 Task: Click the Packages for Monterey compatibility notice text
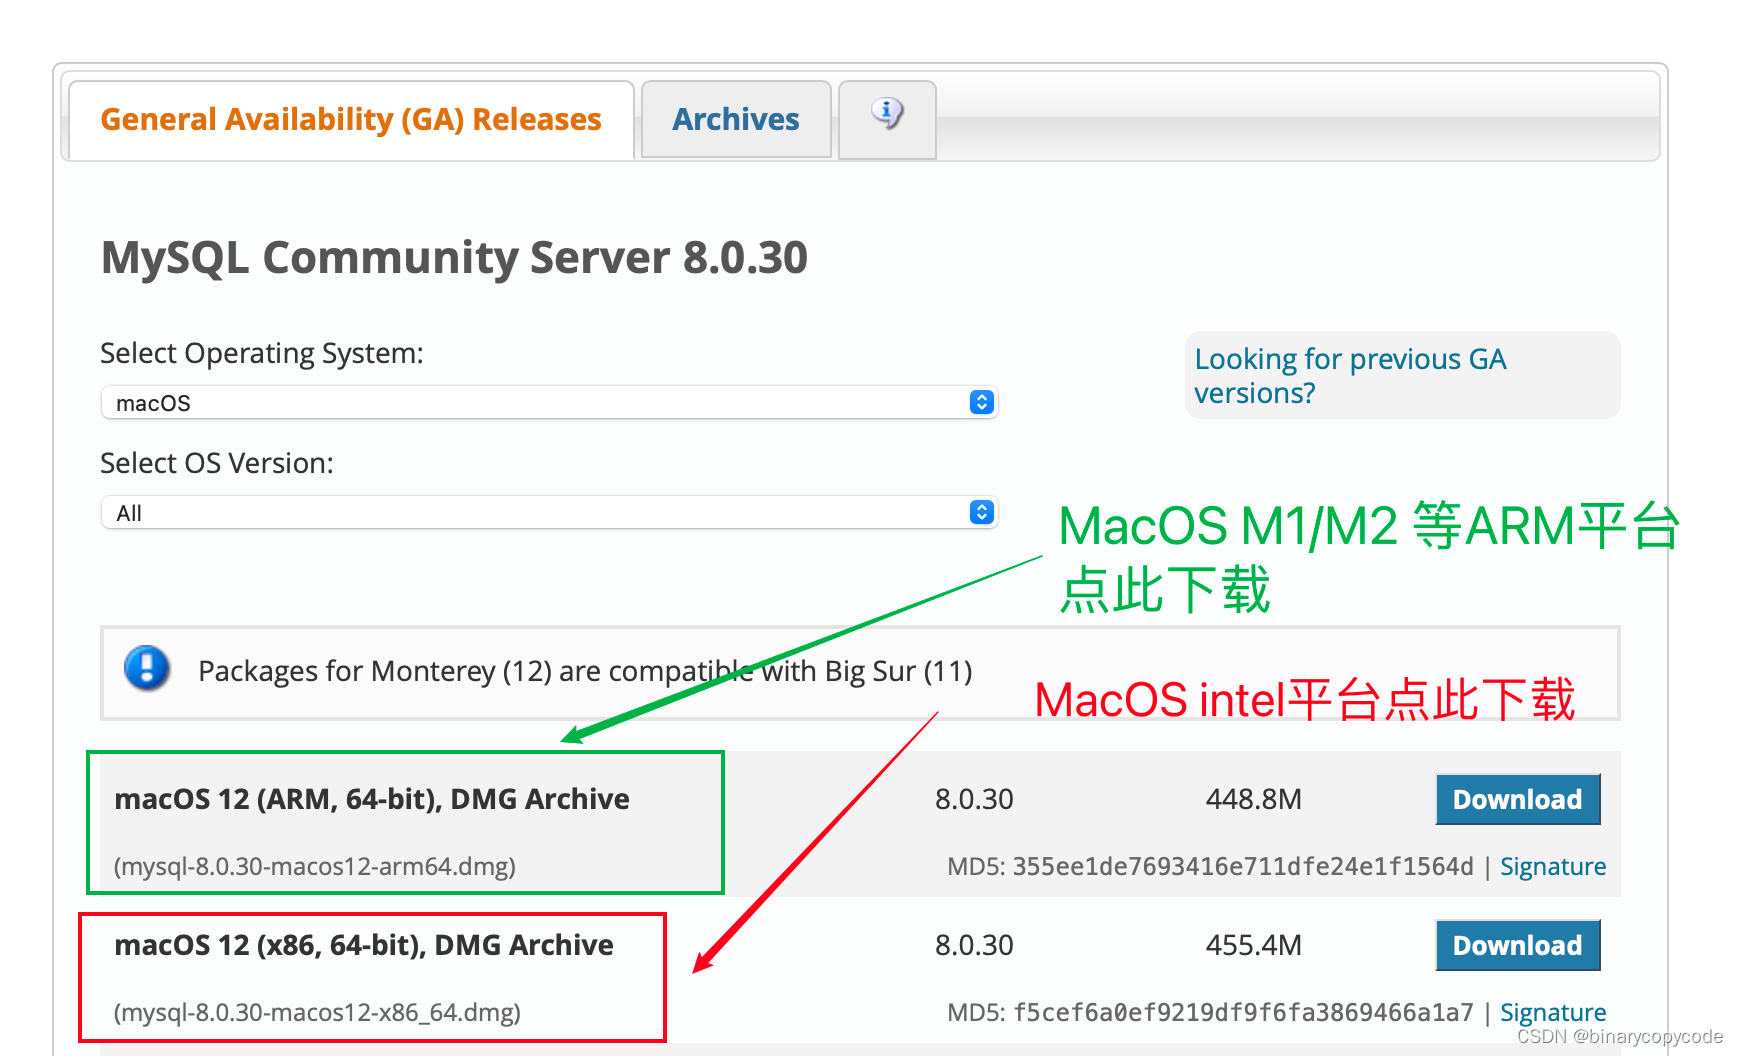click(x=585, y=671)
